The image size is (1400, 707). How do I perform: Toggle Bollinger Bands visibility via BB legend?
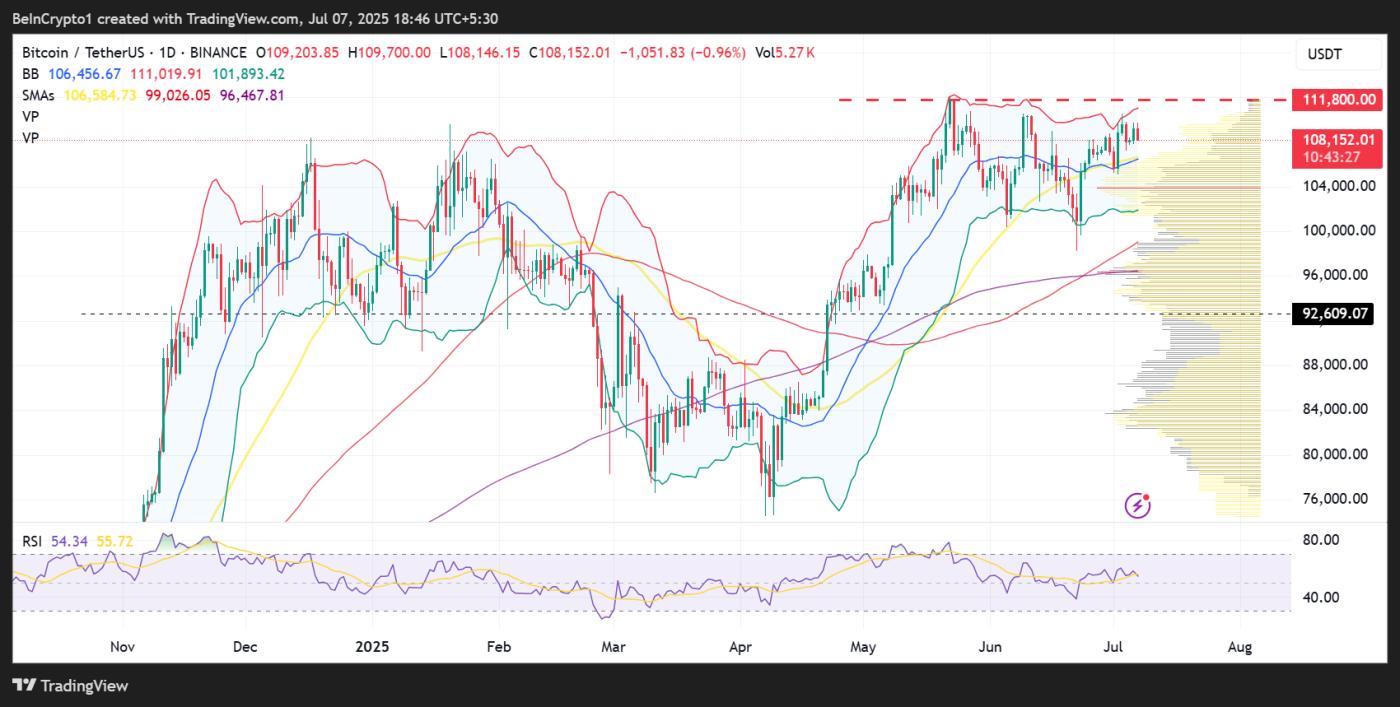tap(30, 74)
